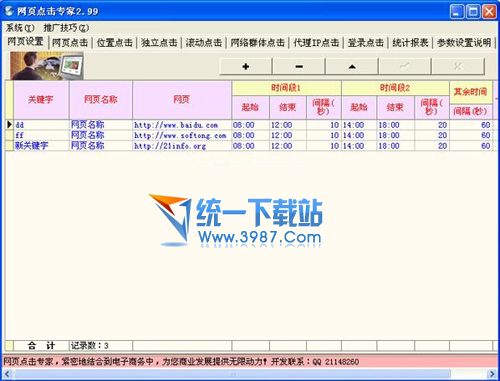
Task: Click the 记录数：3 footer cell
Action: point(101,346)
